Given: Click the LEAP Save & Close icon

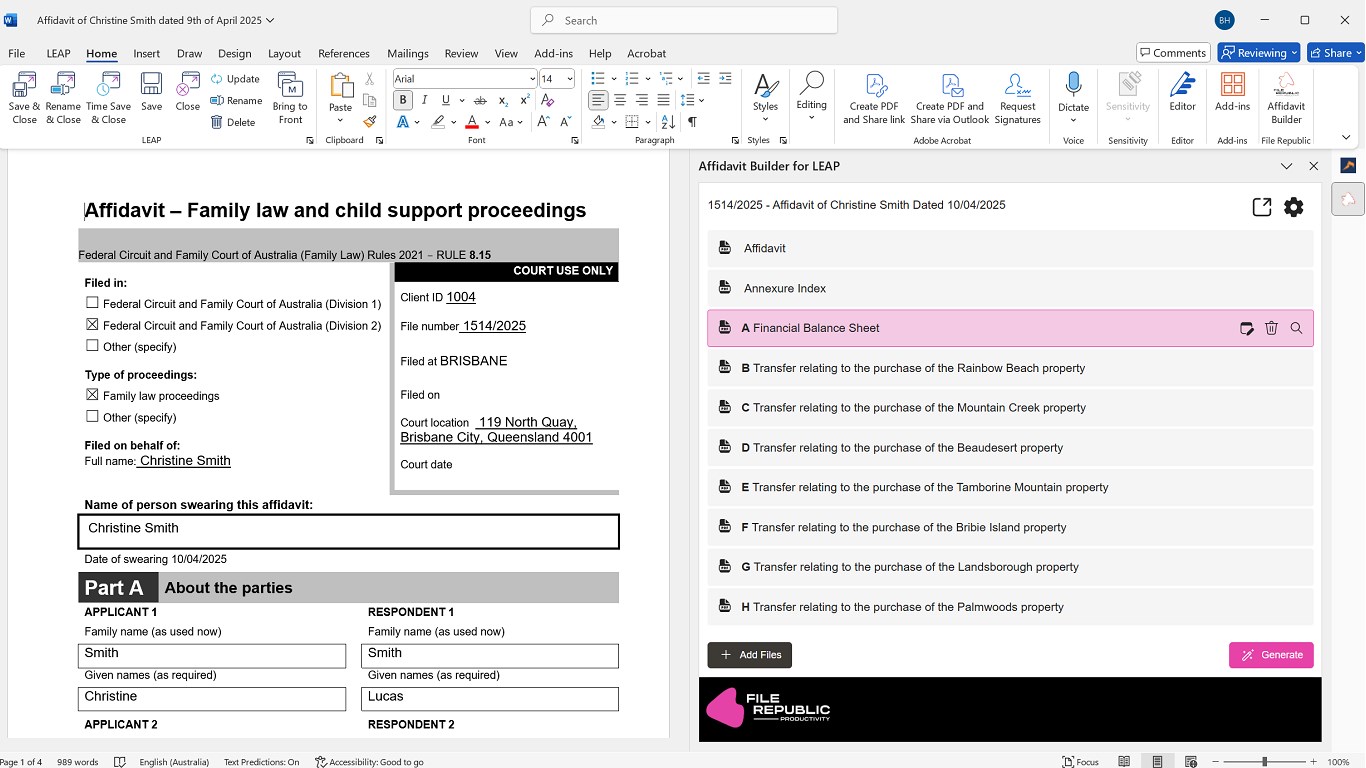Looking at the screenshot, I should click(24, 97).
